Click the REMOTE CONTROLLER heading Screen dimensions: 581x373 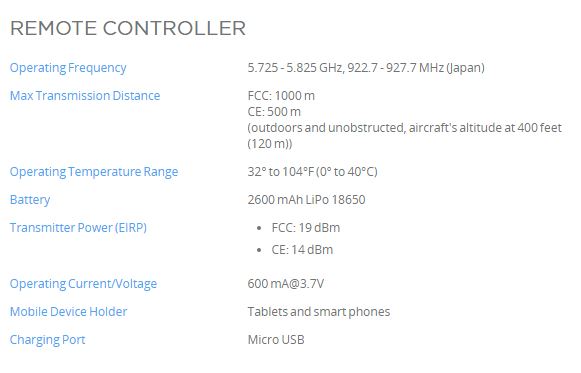click(128, 28)
